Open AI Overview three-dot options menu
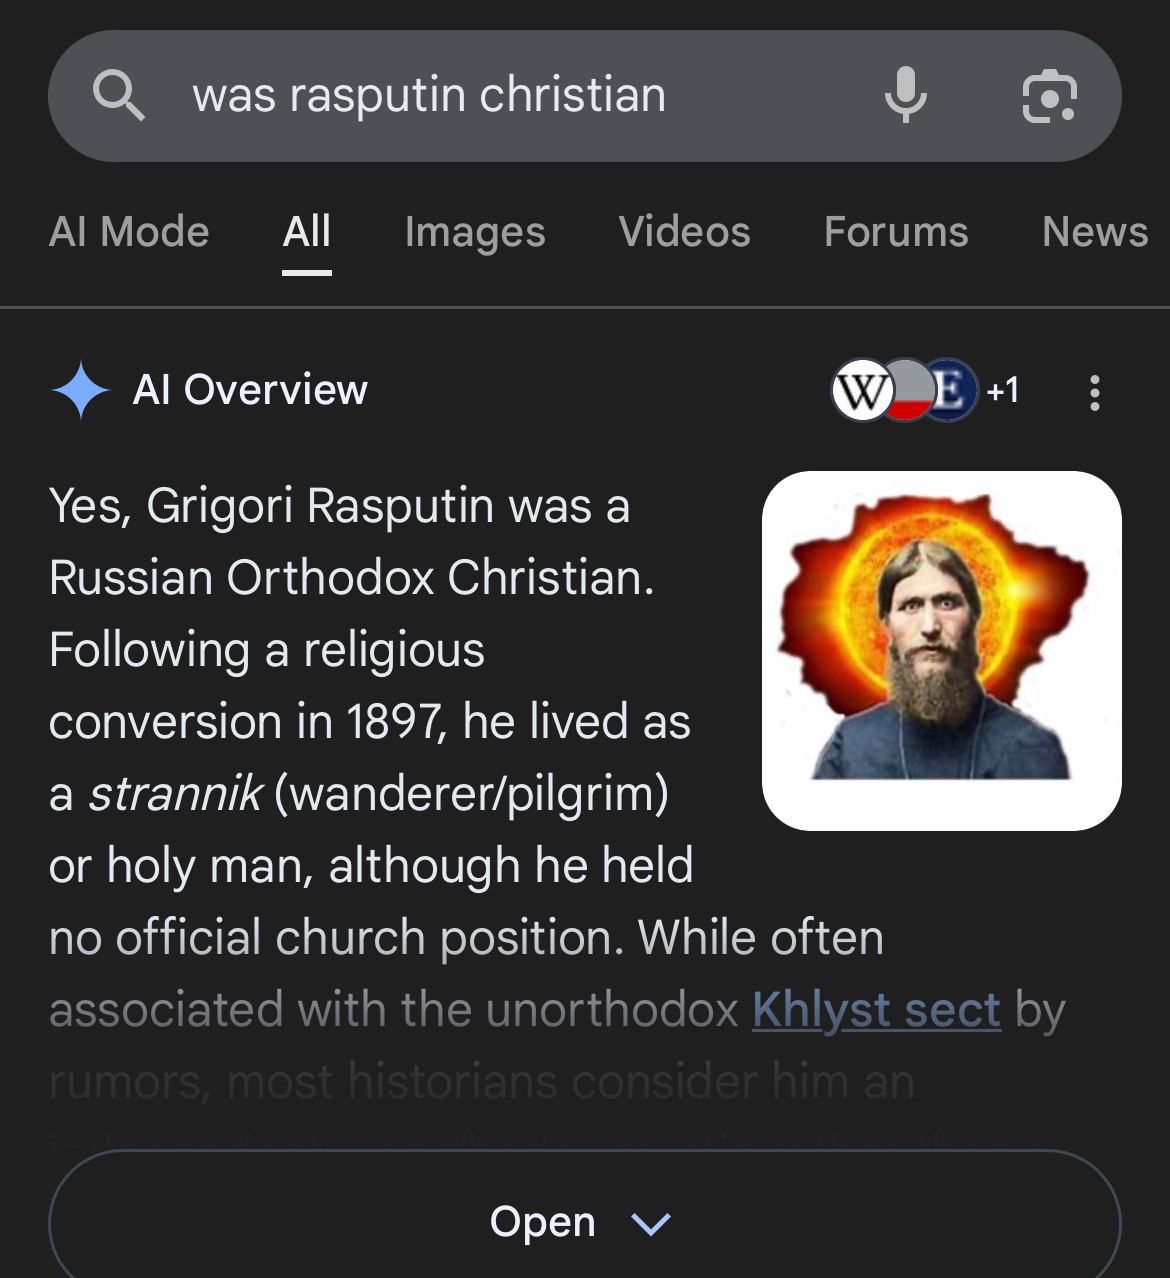Viewport: 1170px width, 1278px height. pos(1095,392)
